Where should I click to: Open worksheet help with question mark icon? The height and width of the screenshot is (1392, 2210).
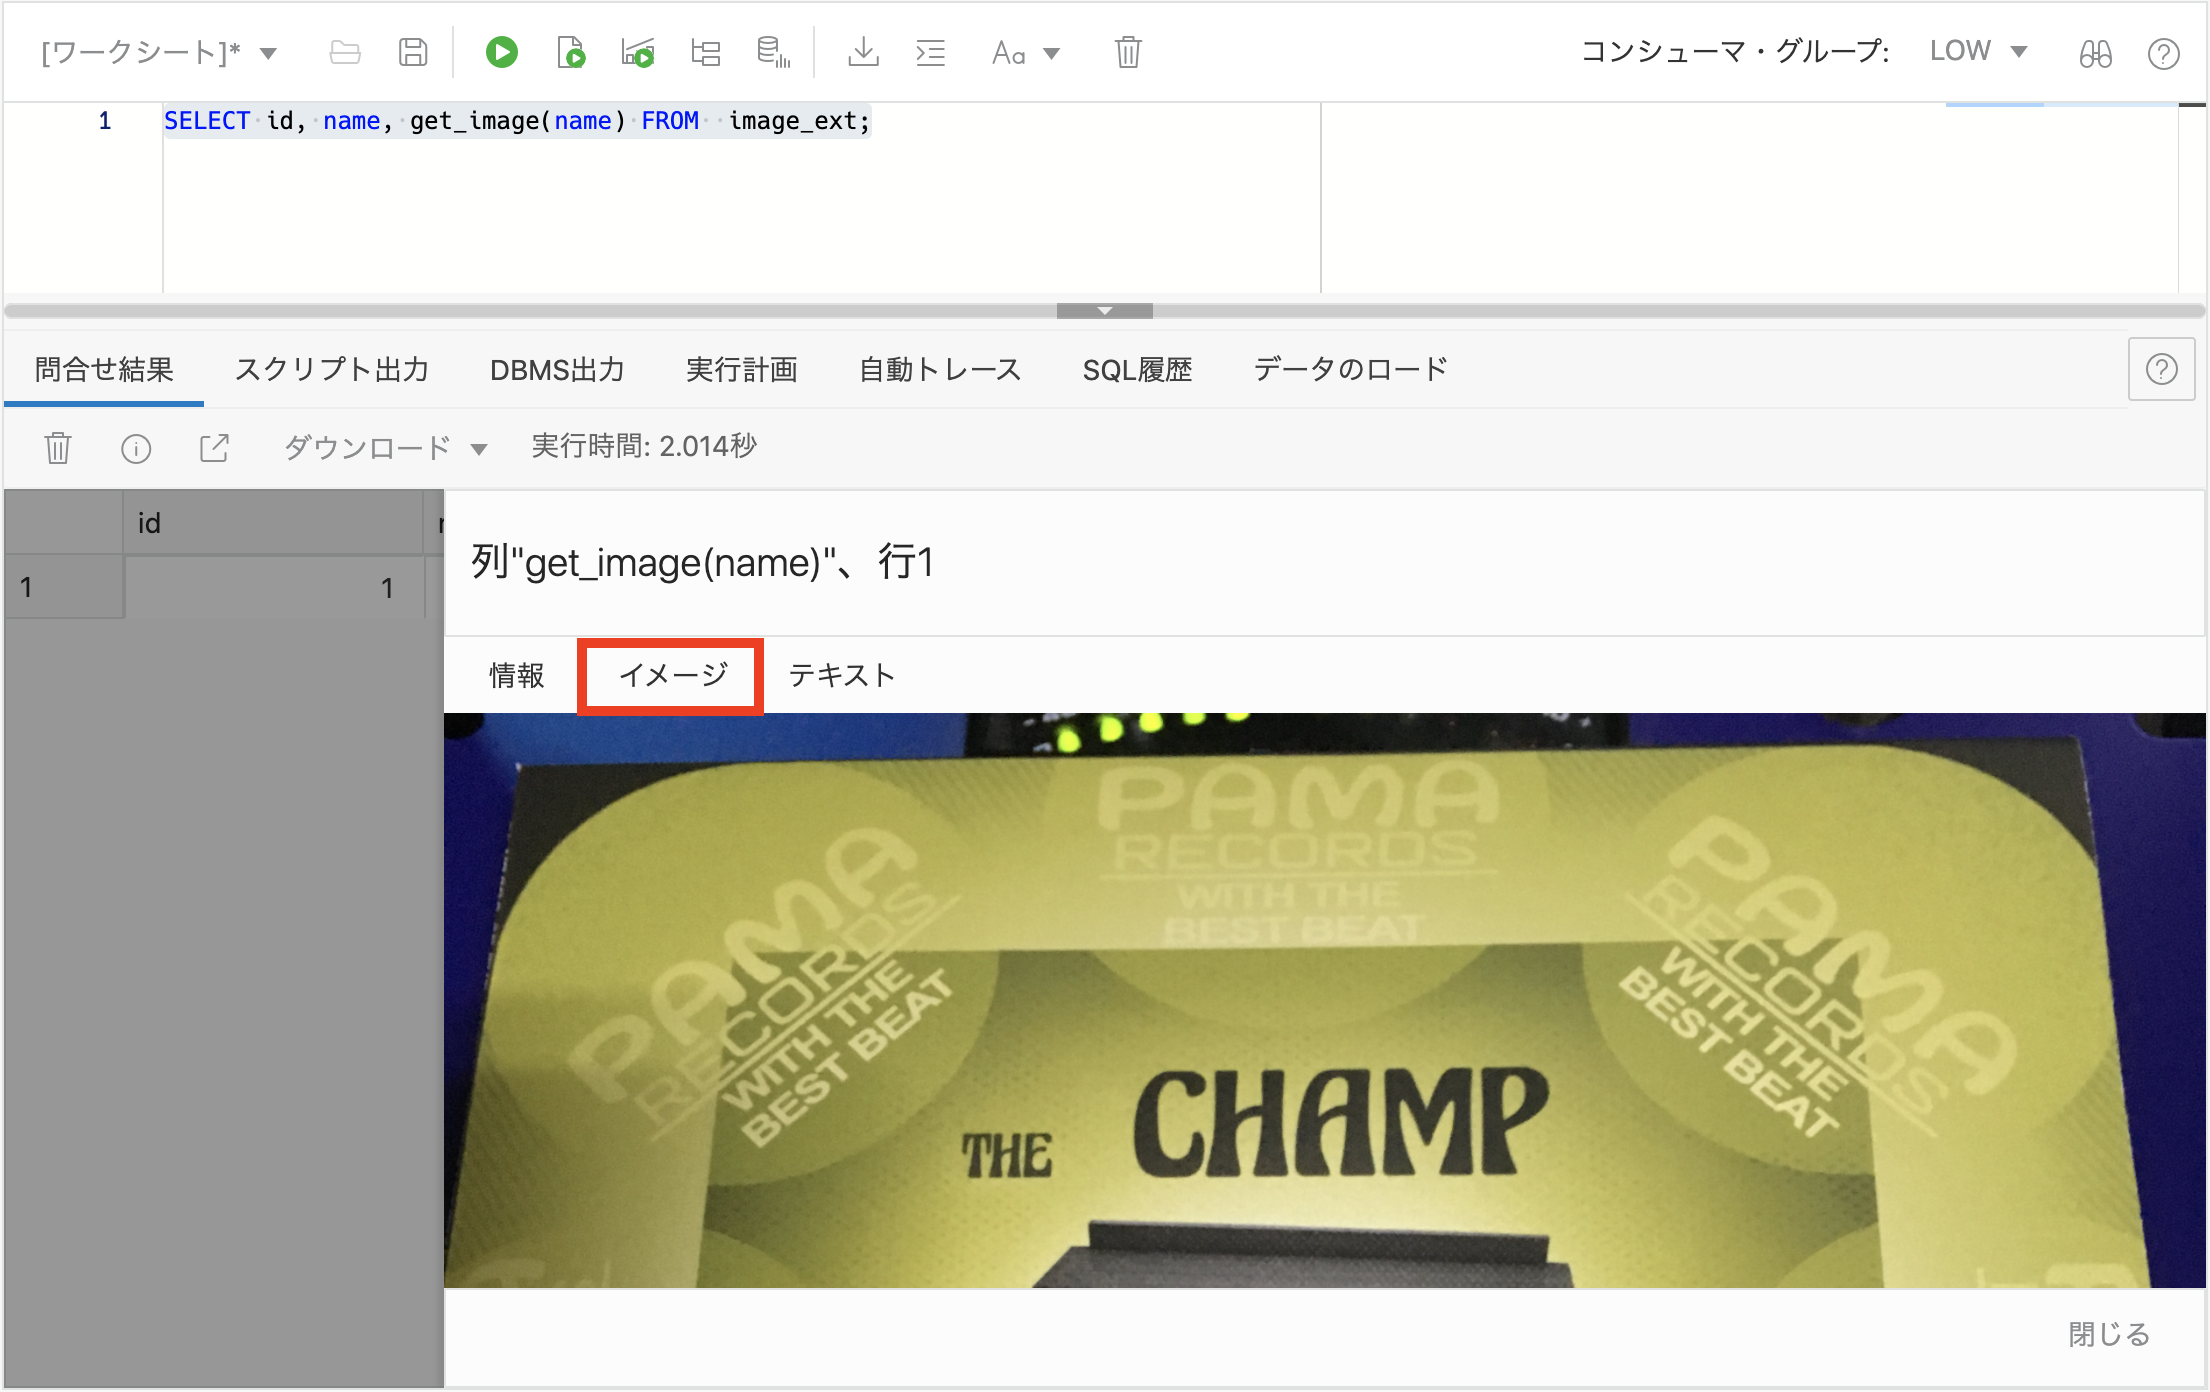[2164, 52]
